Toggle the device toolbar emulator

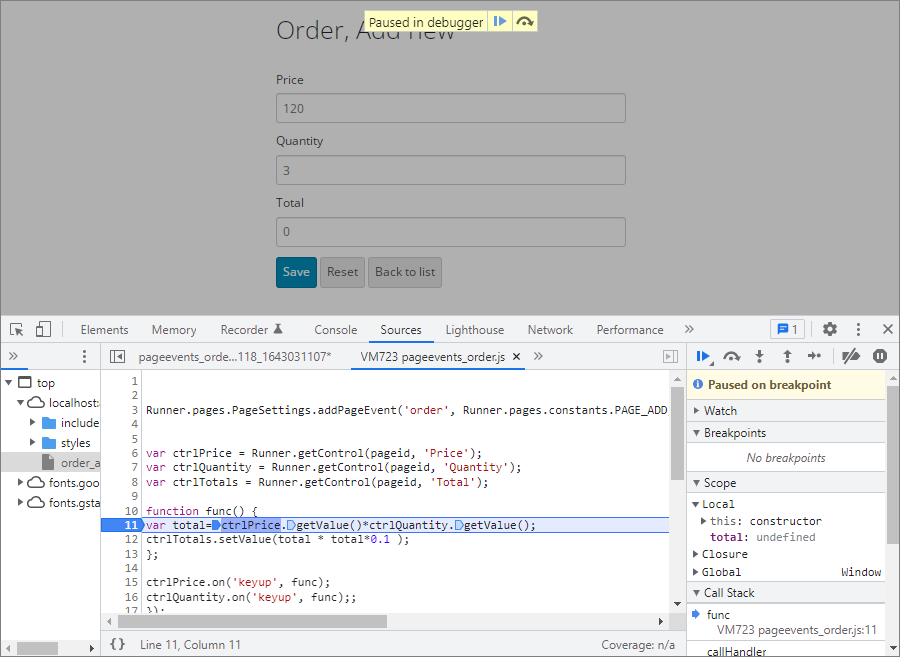41,329
